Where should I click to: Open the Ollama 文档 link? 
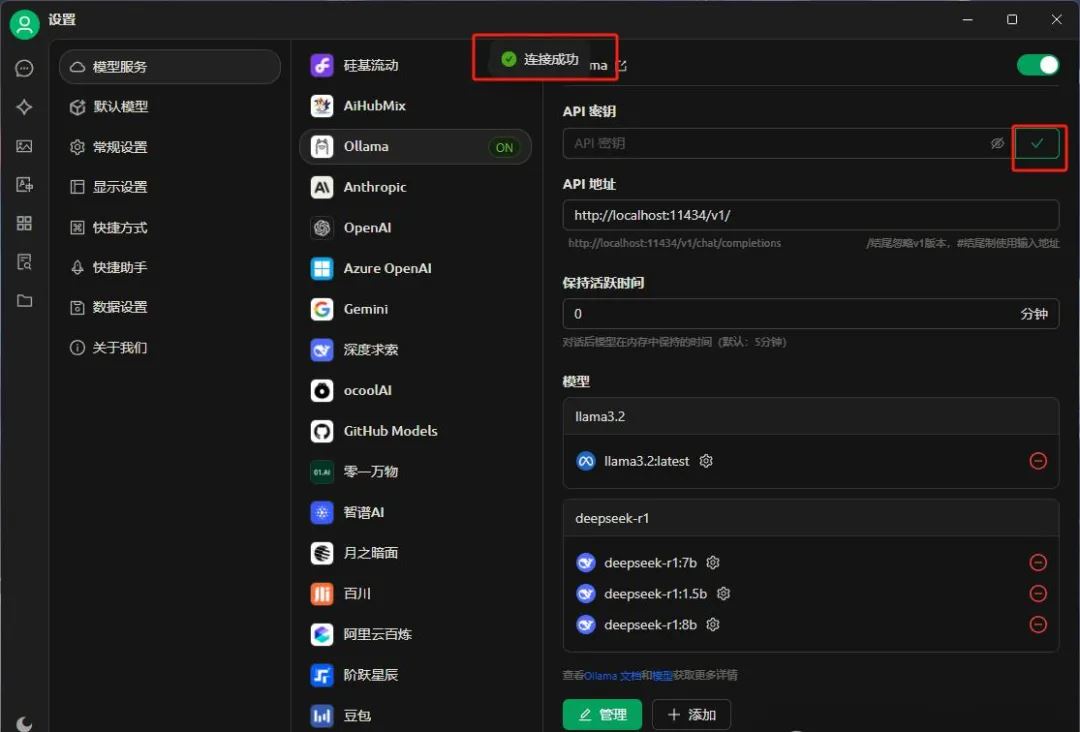coord(612,676)
